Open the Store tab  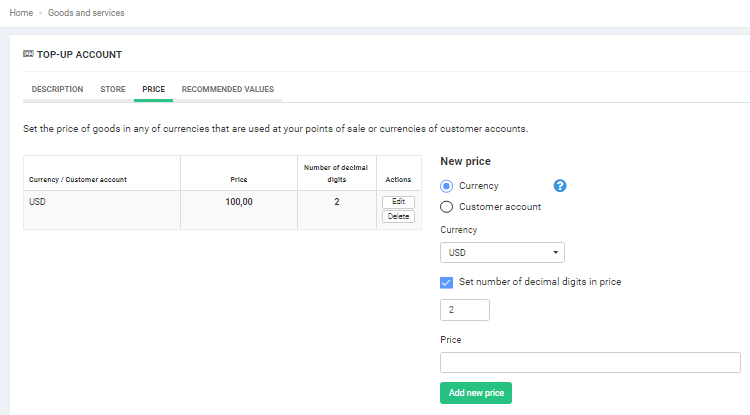(113, 90)
